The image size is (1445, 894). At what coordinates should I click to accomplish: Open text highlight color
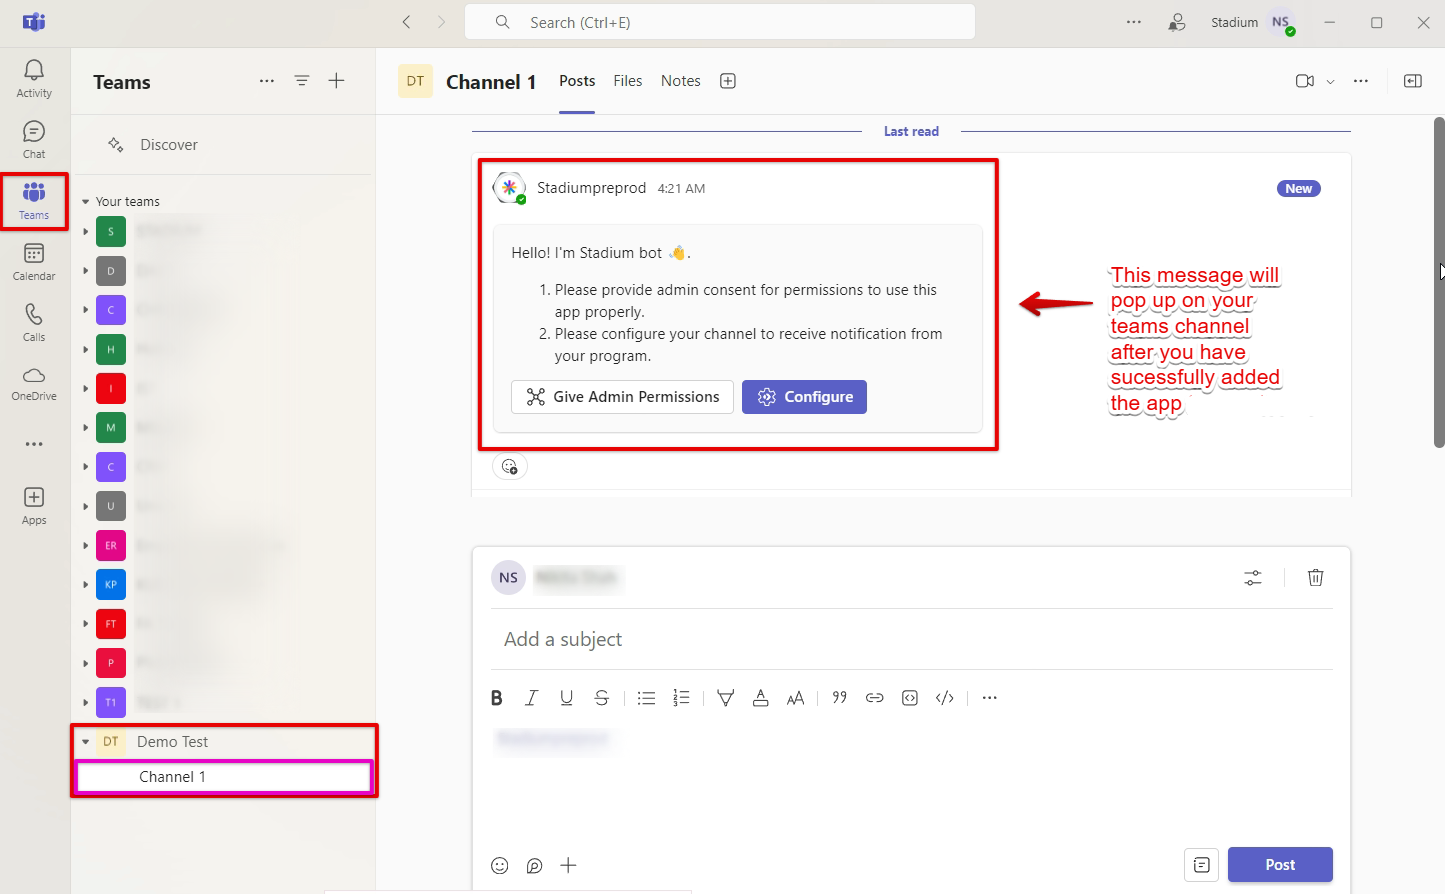coord(725,698)
